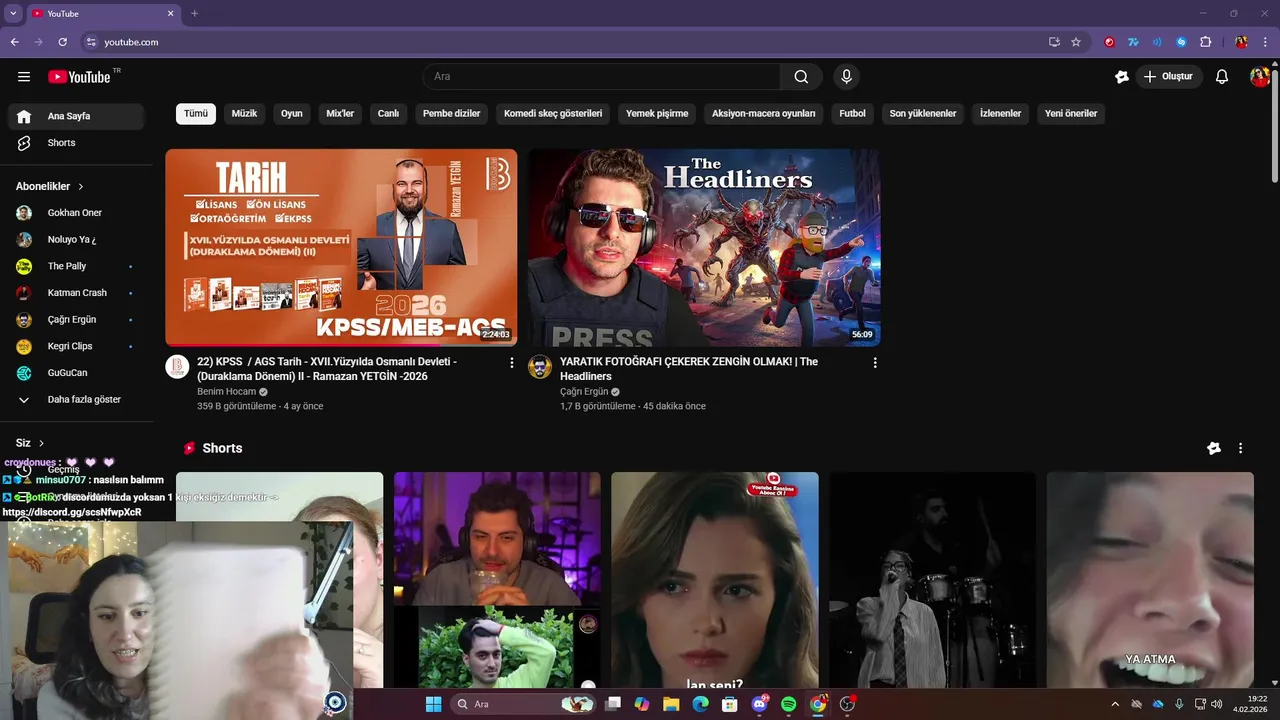
Task: Select the Yeni öneriler filter chip
Action: click(x=1071, y=114)
